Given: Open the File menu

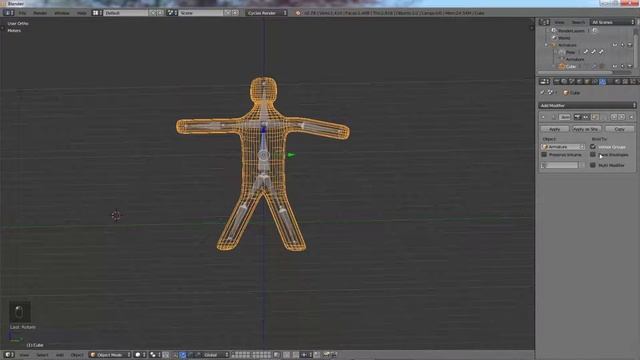Looking at the screenshot, I should (22, 13).
